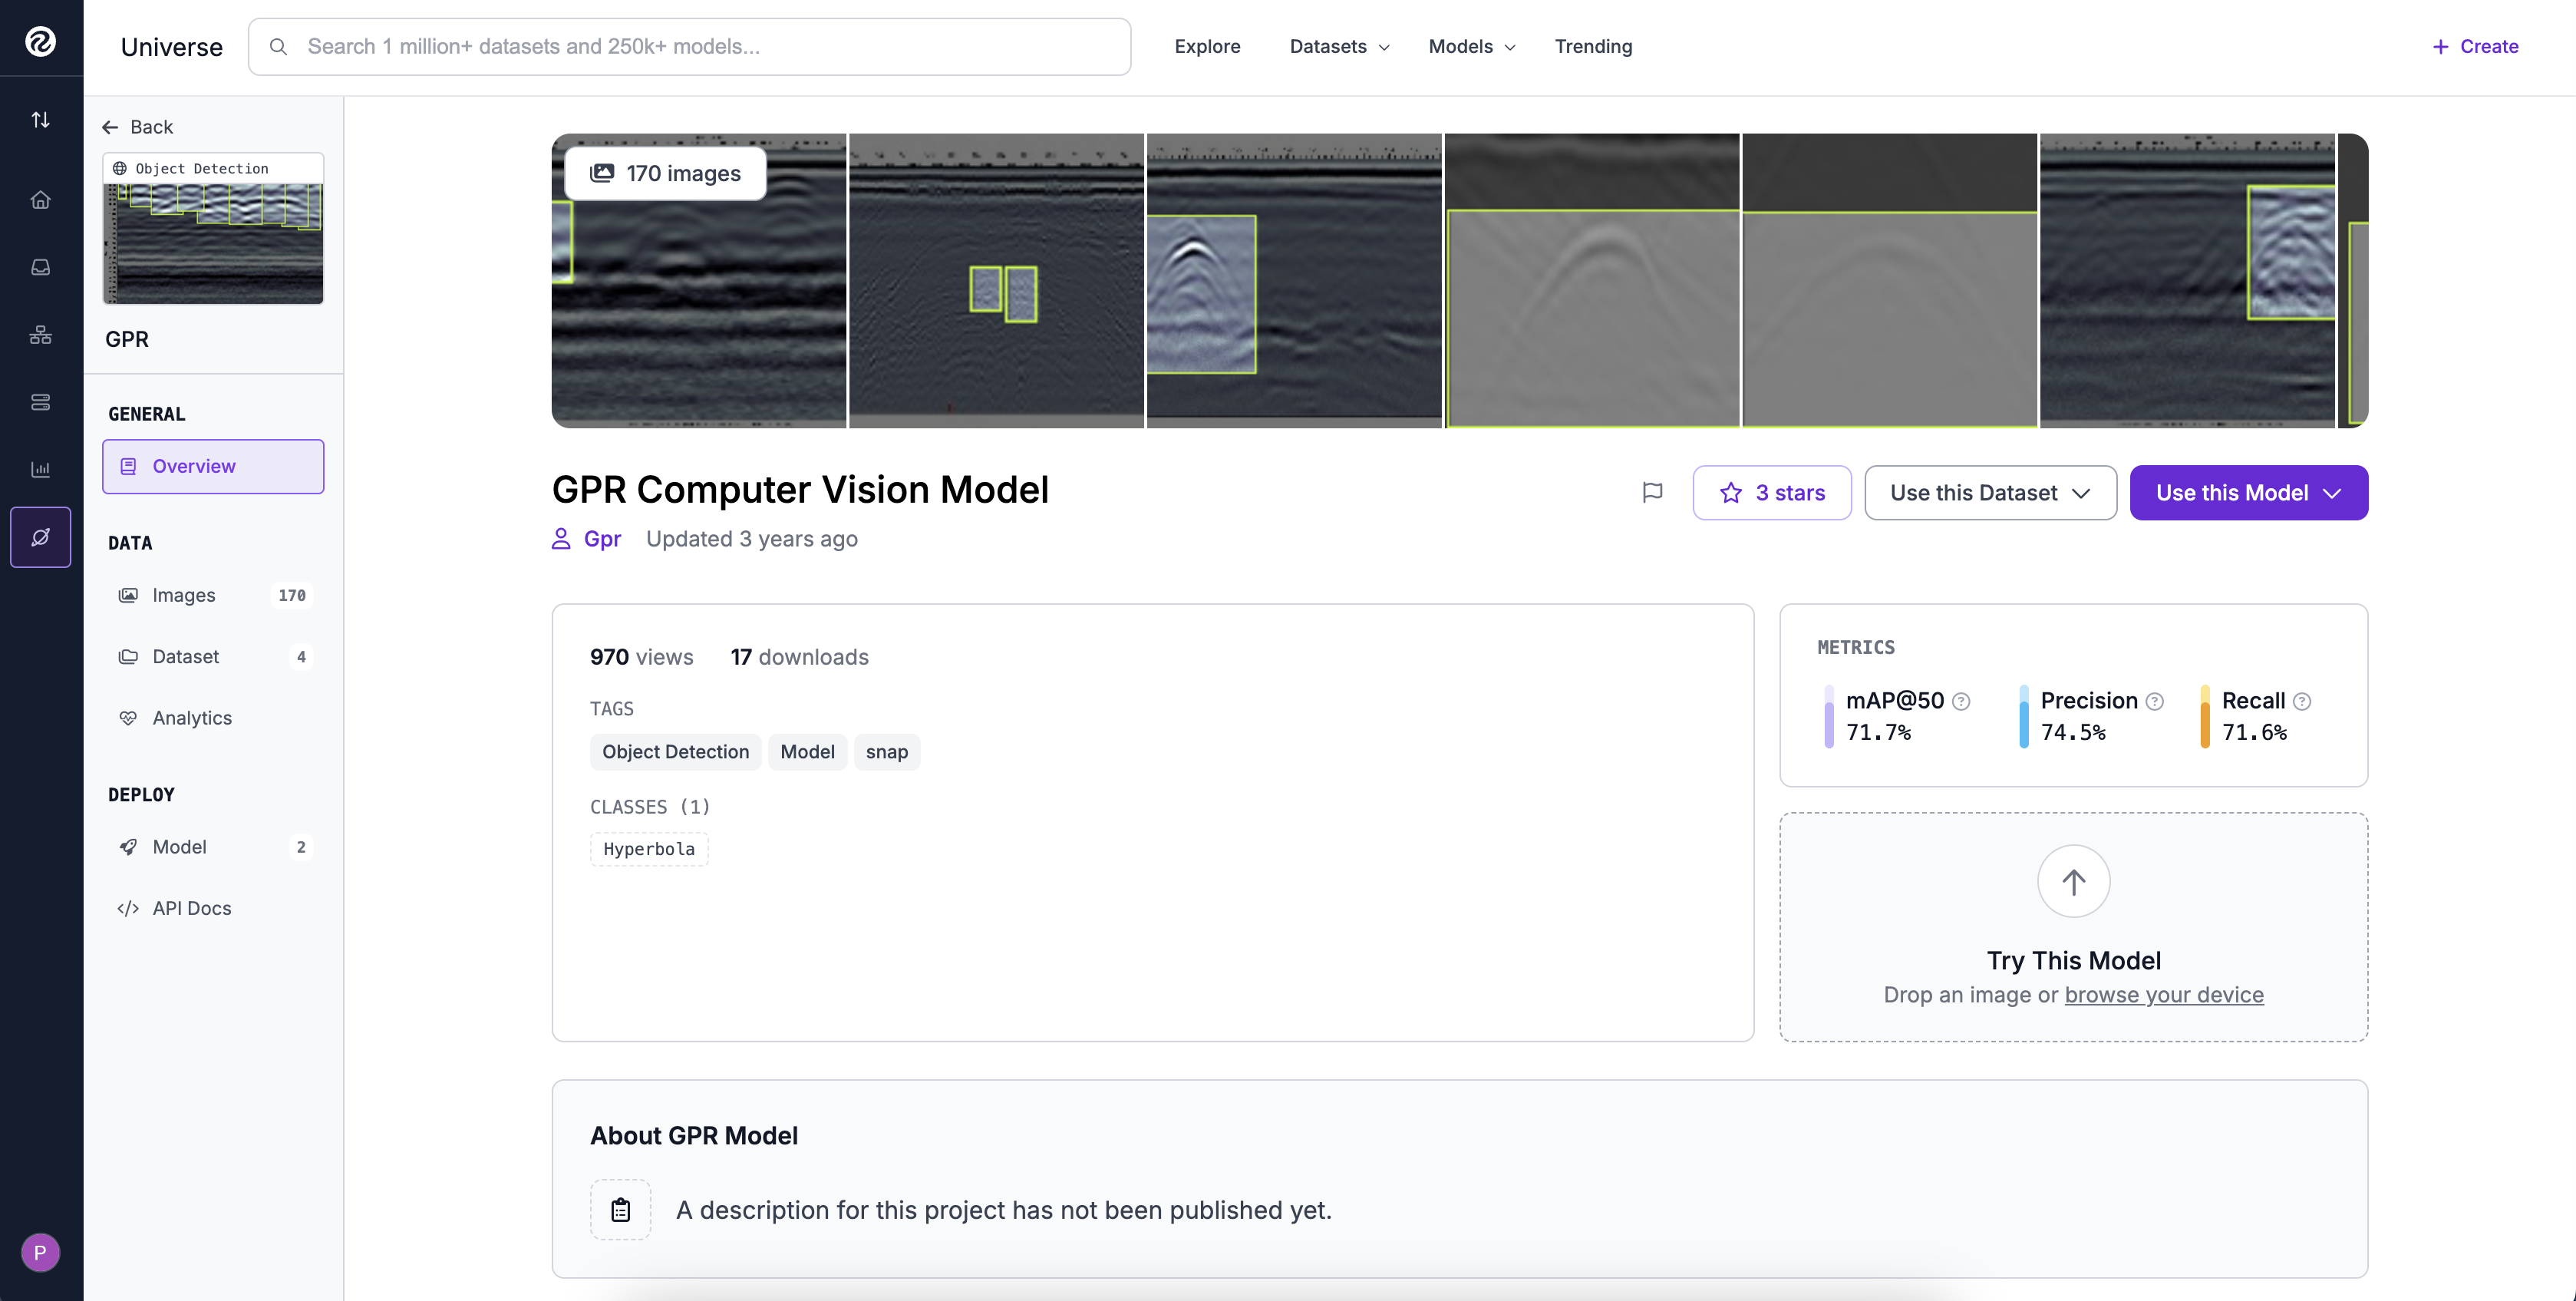The height and width of the screenshot is (1301, 2576).
Task: Open the Explore menu item
Action: tap(1207, 47)
